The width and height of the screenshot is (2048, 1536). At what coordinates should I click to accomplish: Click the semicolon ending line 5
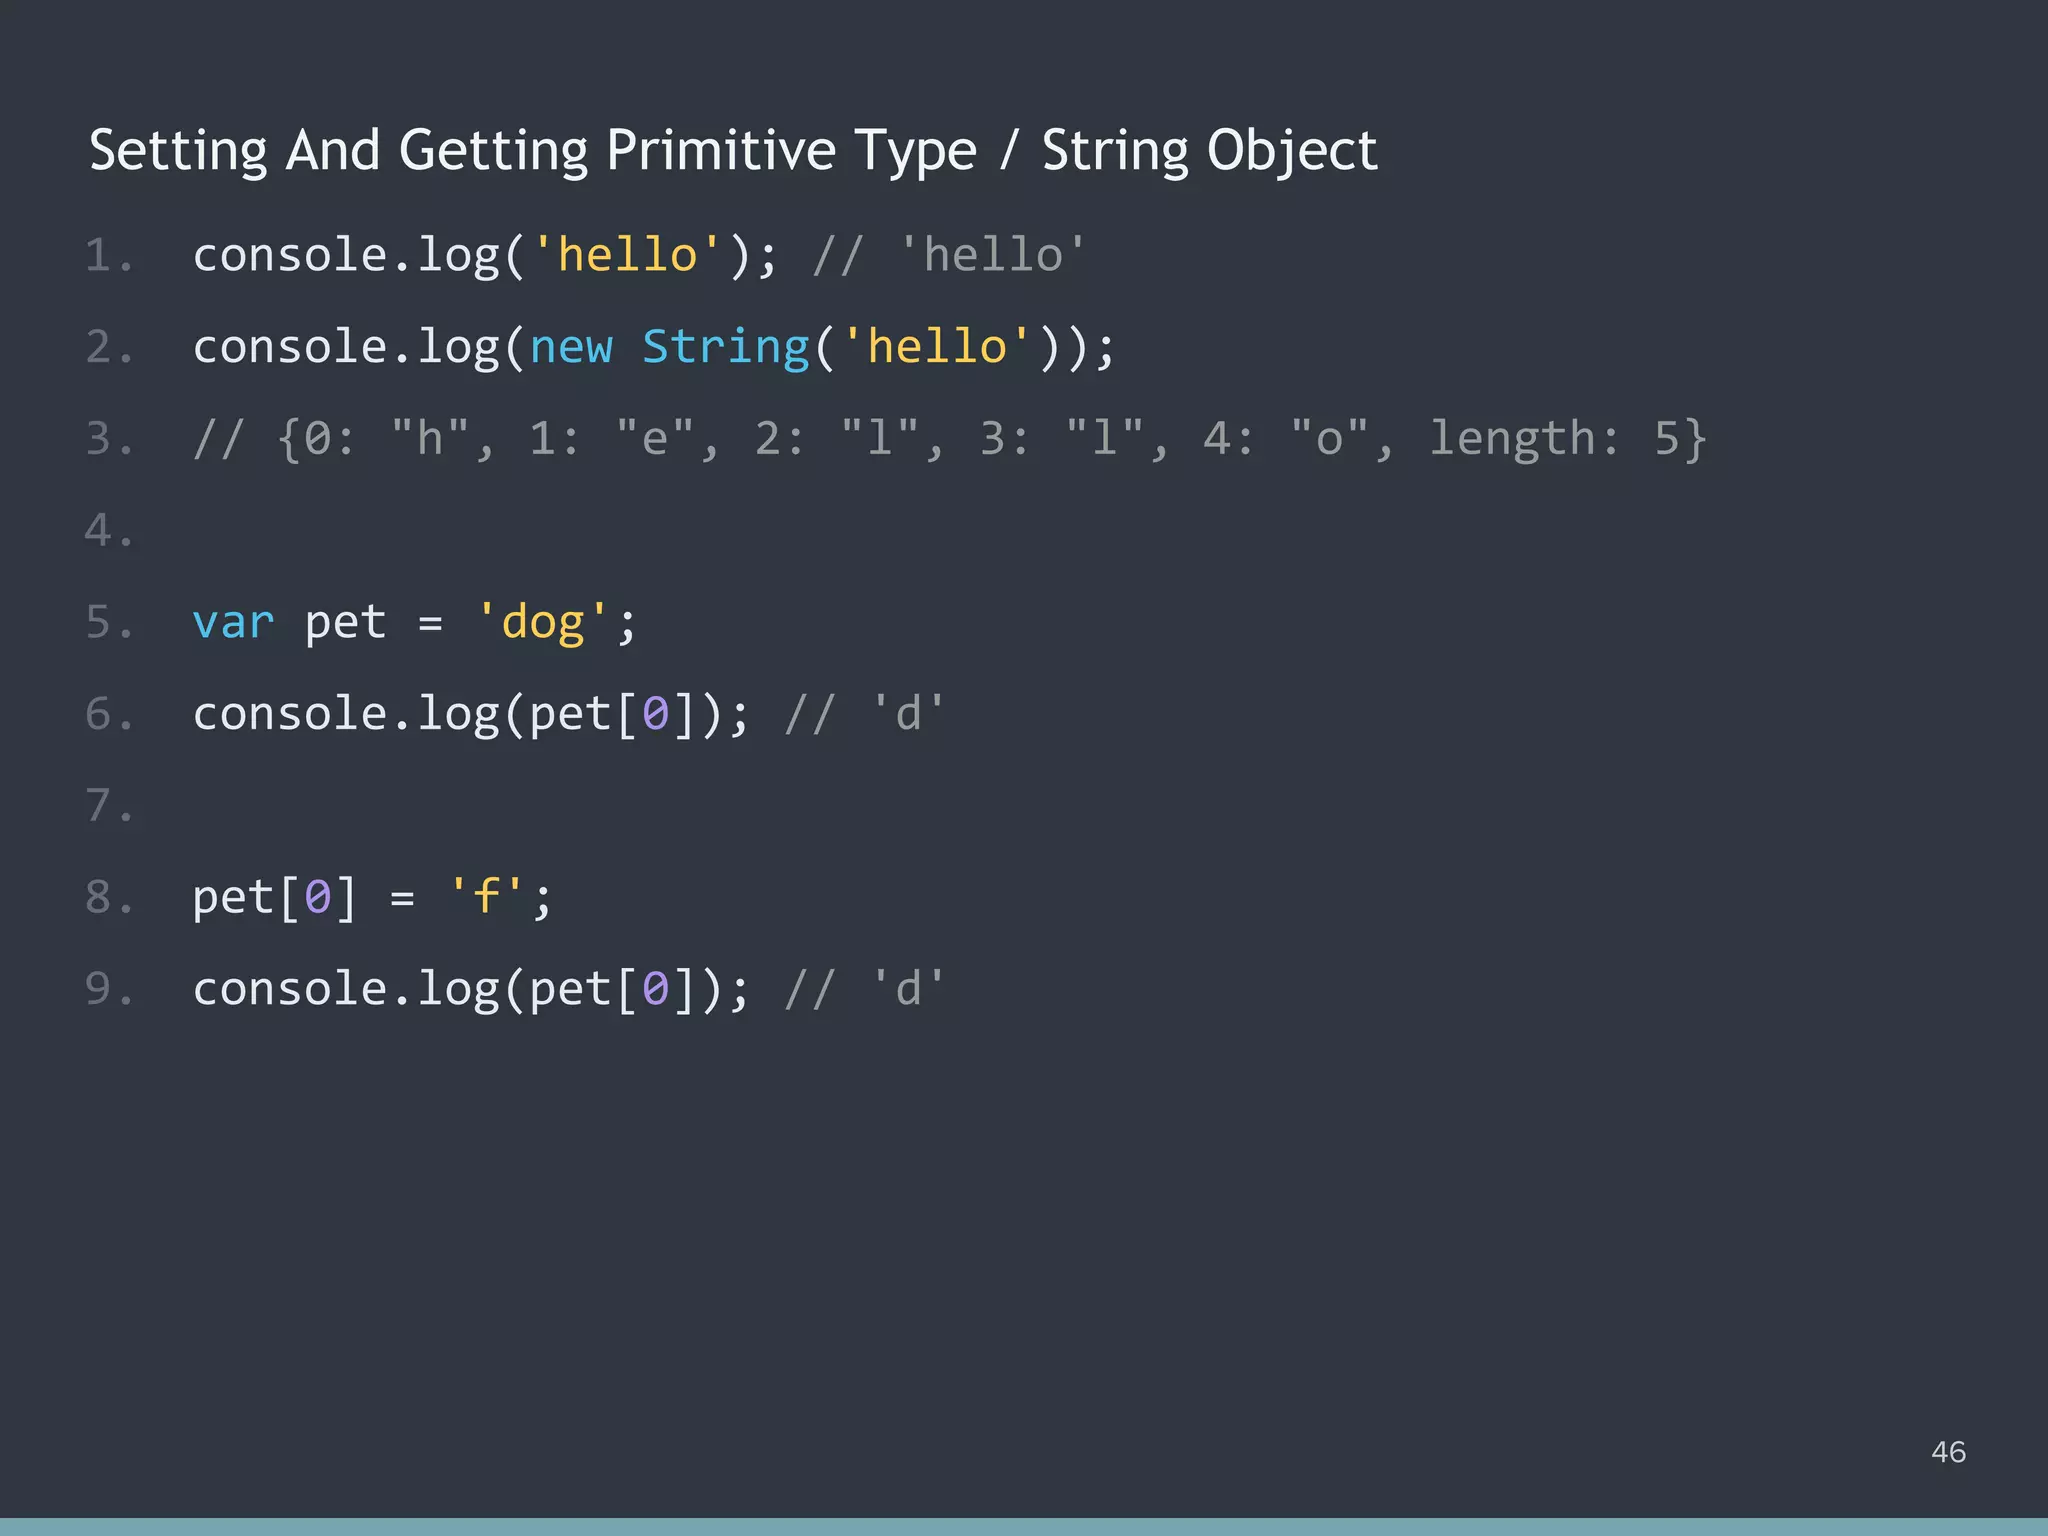click(625, 621)
